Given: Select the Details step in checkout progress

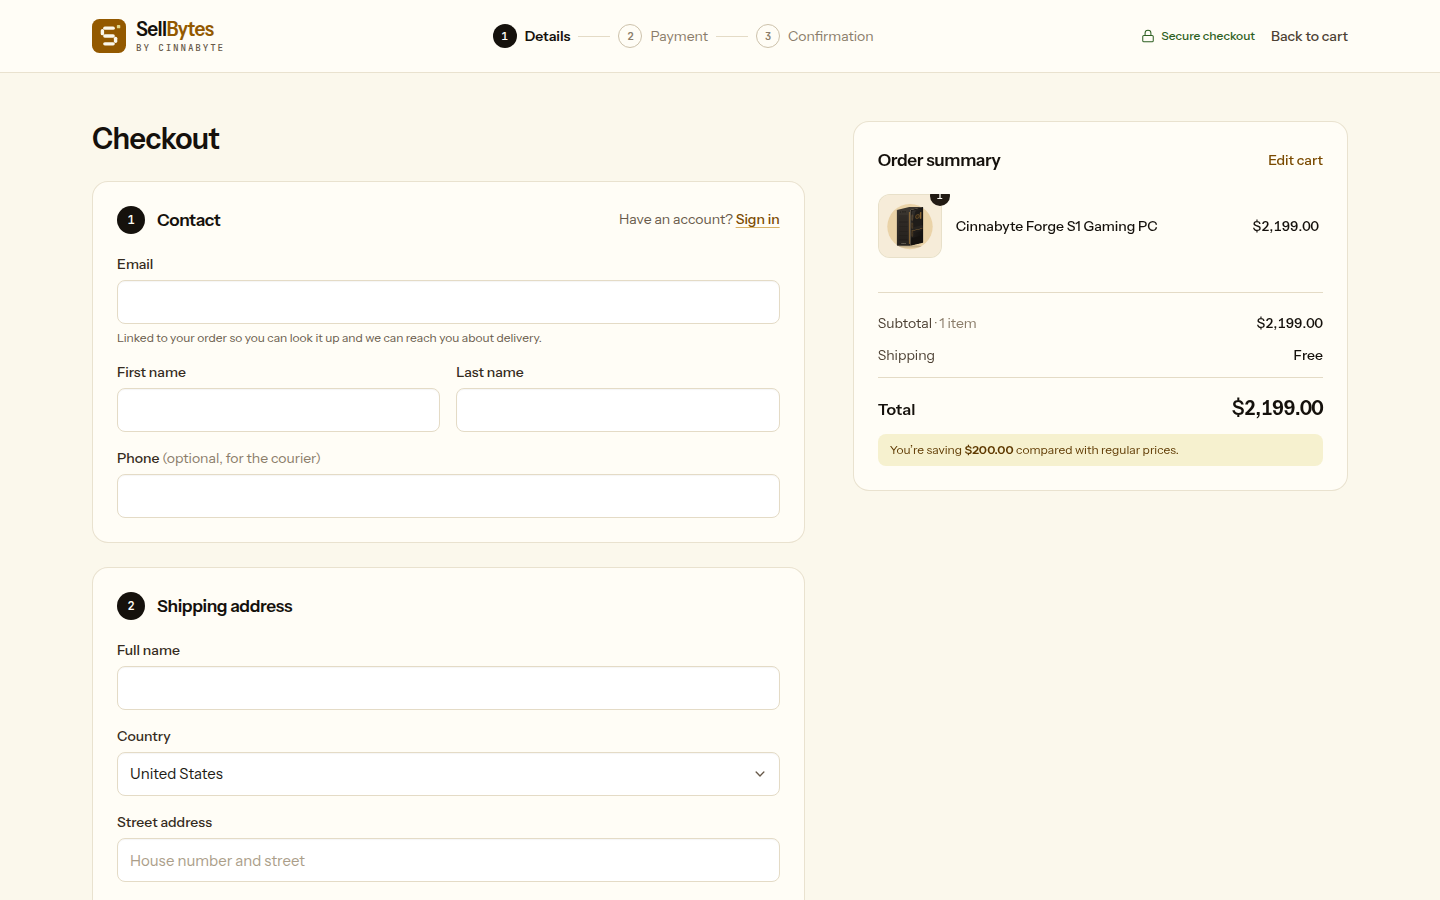Looking at the screenshot, I should click(x=532, y=36).
